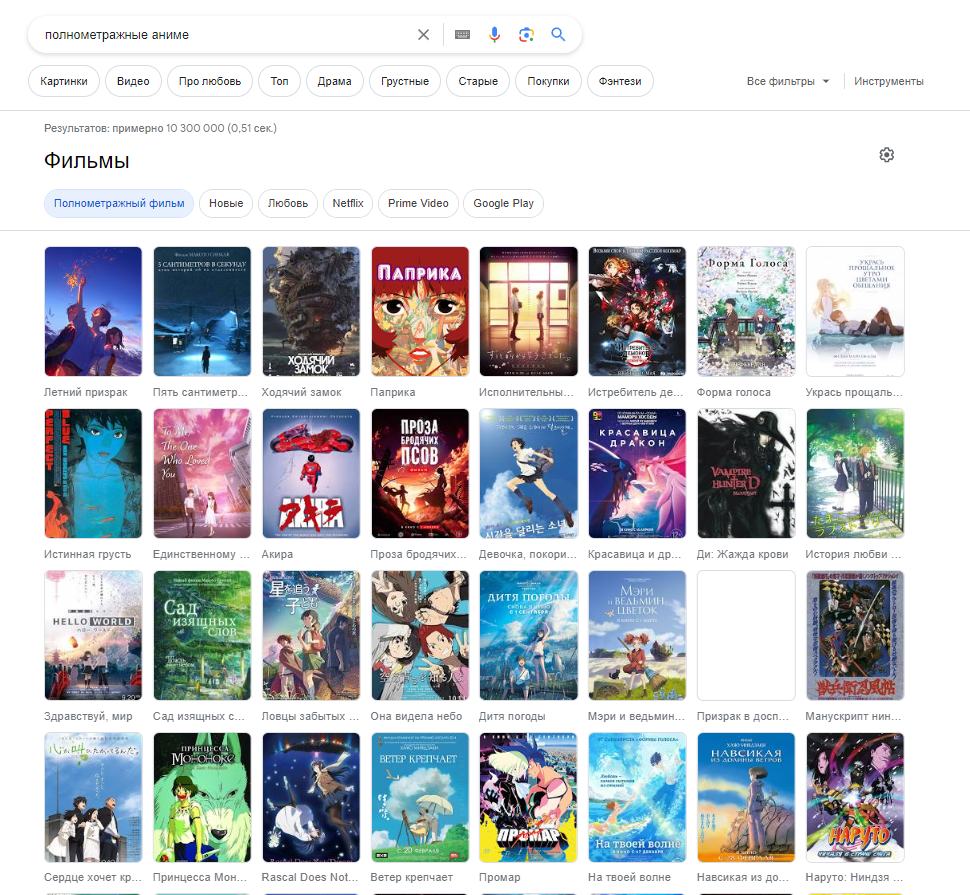Open the Паприка movie poster
Screen dimensions: 970x895
pos(420,311)
